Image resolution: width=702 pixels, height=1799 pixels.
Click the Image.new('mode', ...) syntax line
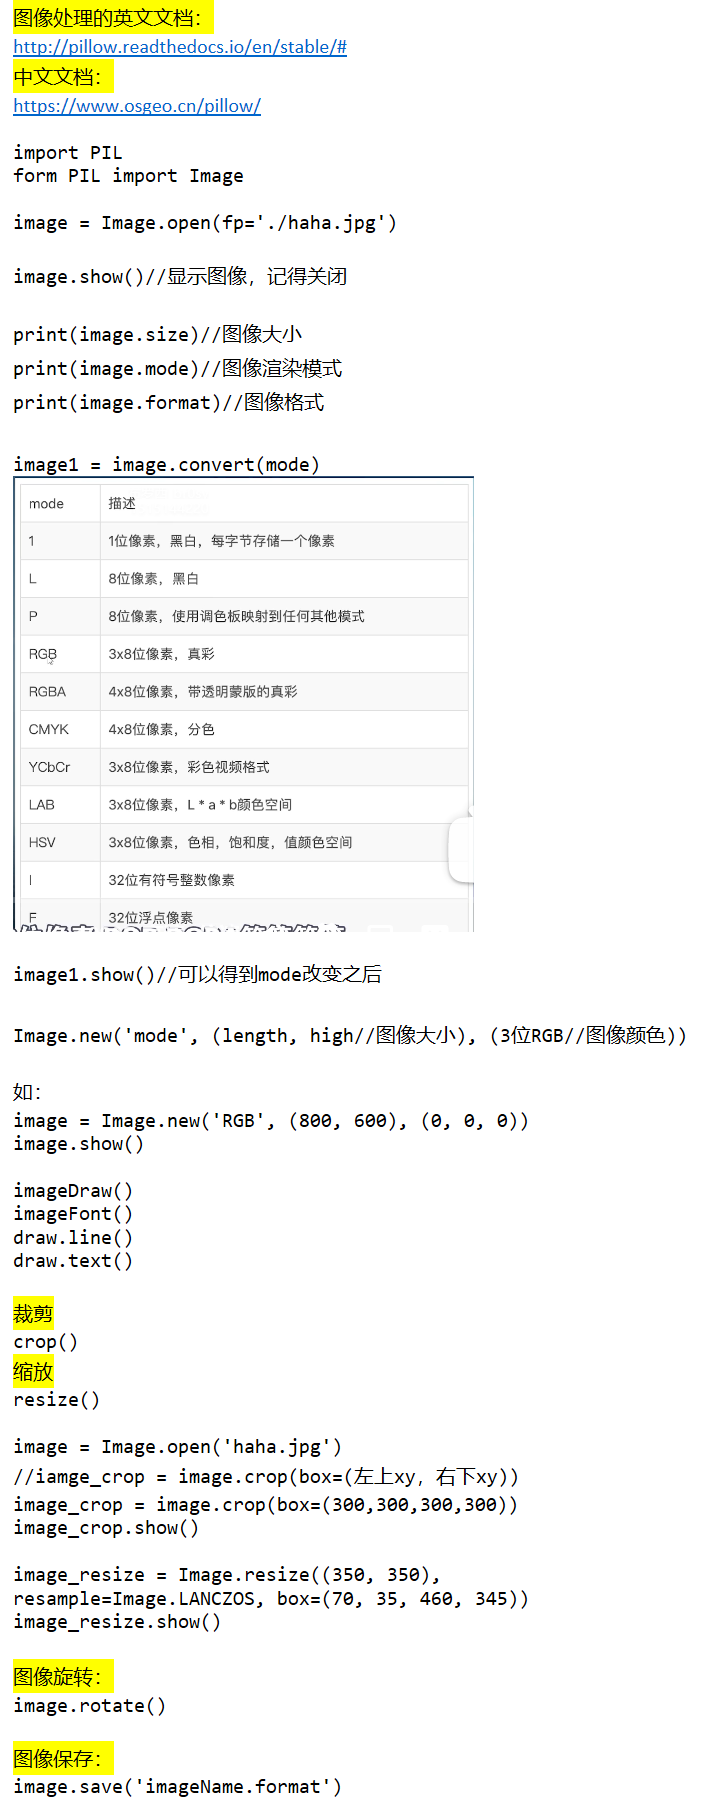[x=350, y=1036]
